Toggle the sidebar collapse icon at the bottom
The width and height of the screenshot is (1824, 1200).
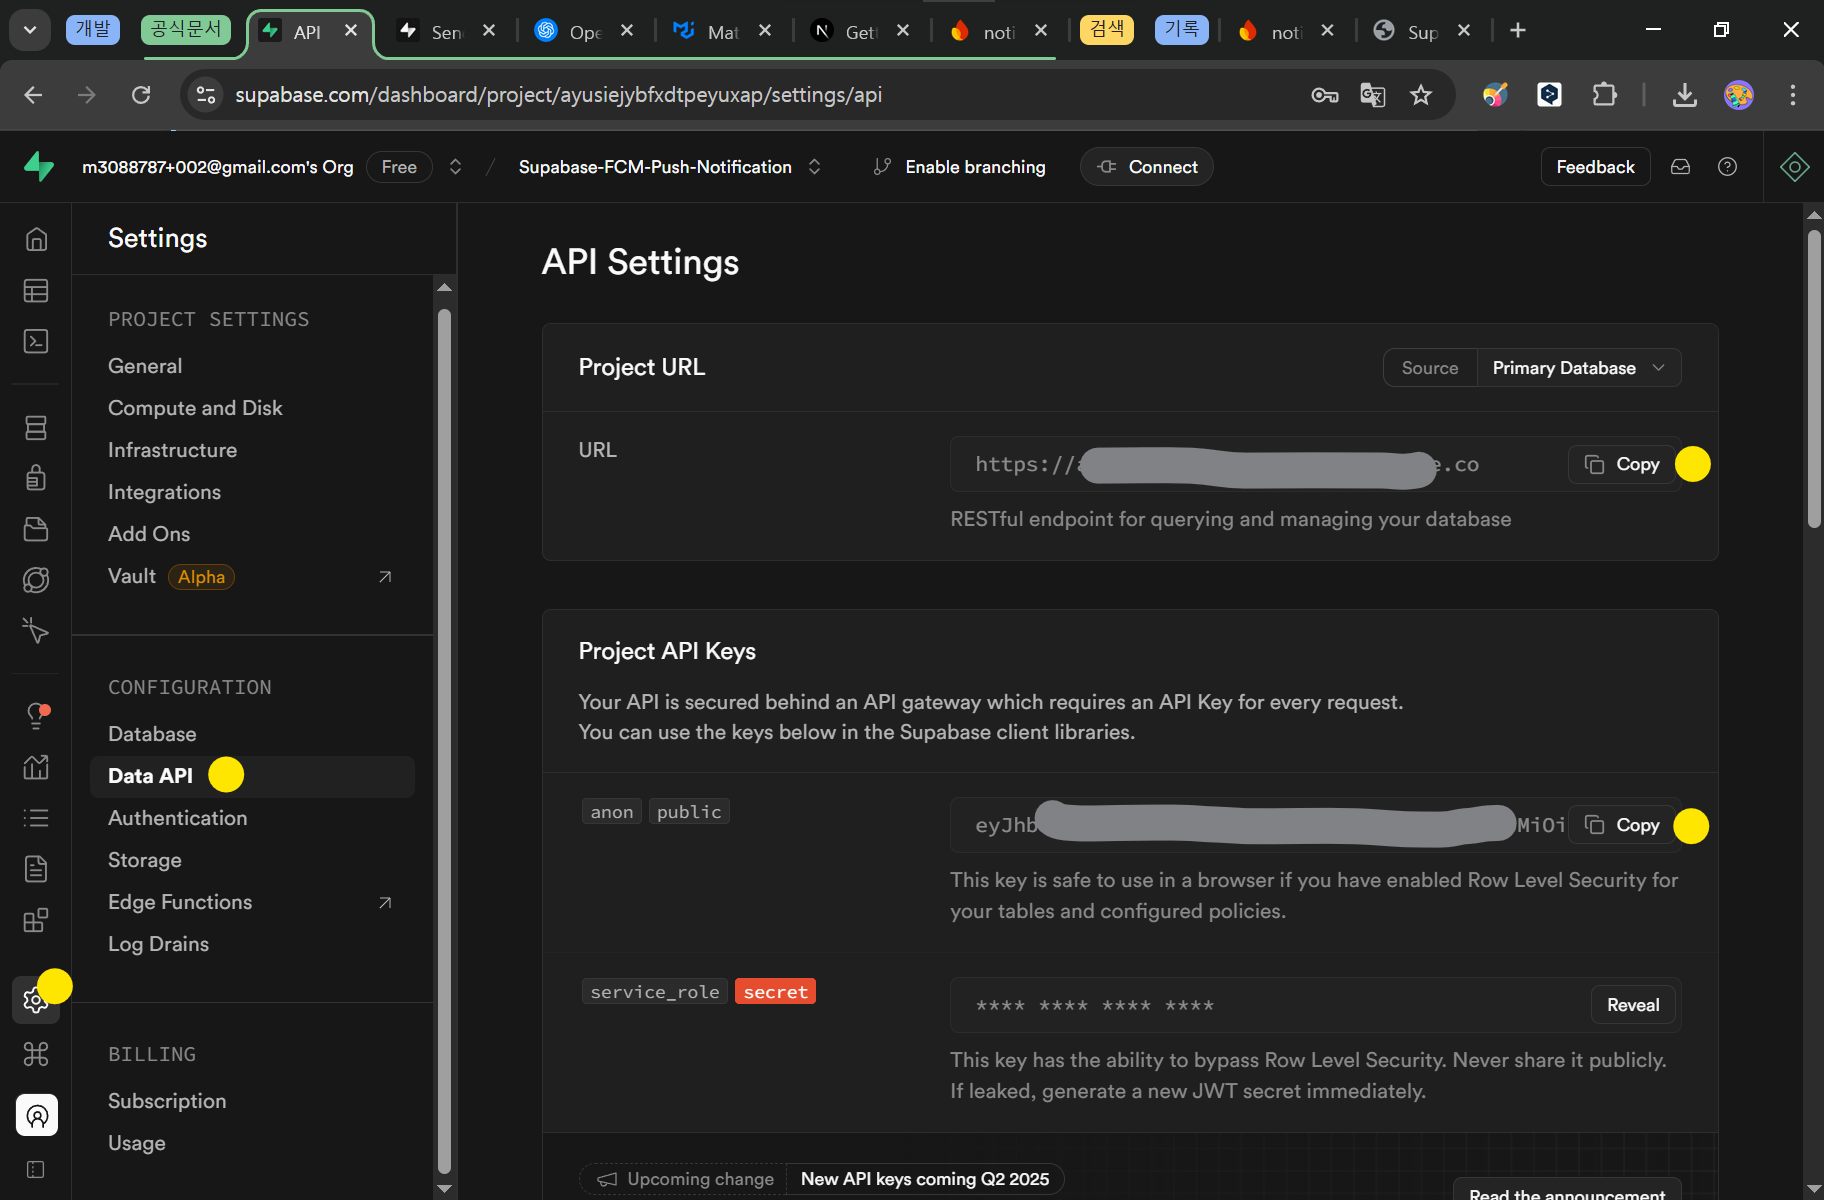36,1170
